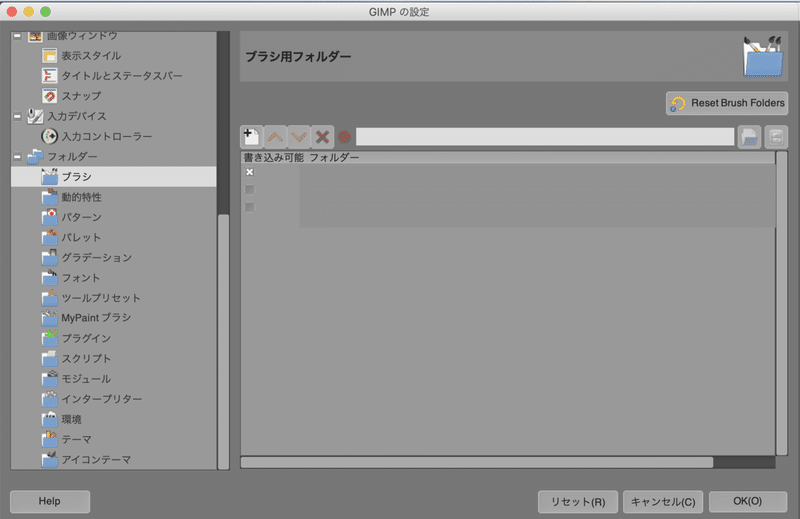The height and width of the screenshot is (519, 800).
Task: Select 環境 label in tree
Action: tap(71, 419)
